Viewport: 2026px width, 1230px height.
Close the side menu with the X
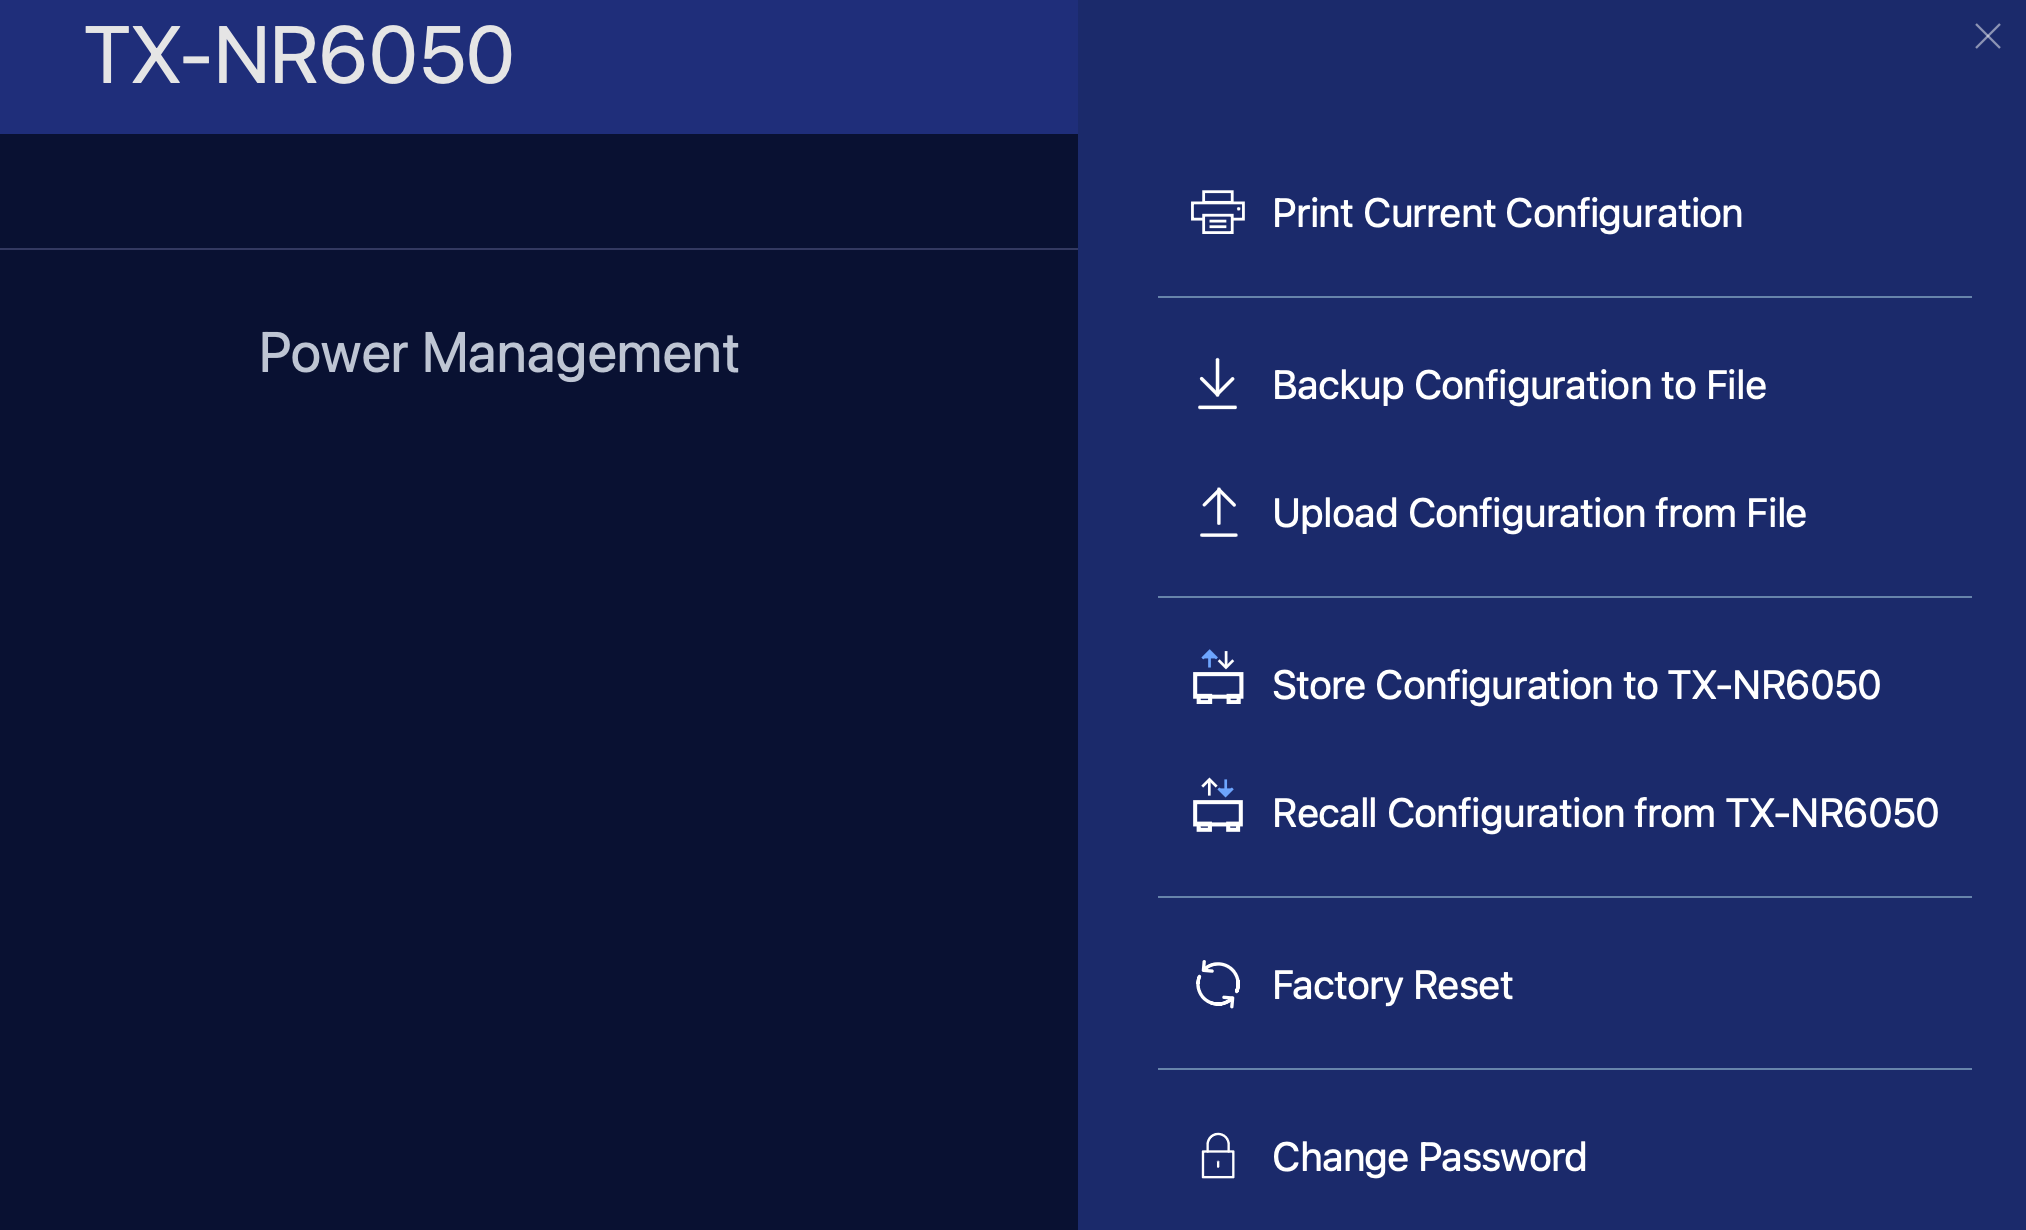pos(1987,37)
